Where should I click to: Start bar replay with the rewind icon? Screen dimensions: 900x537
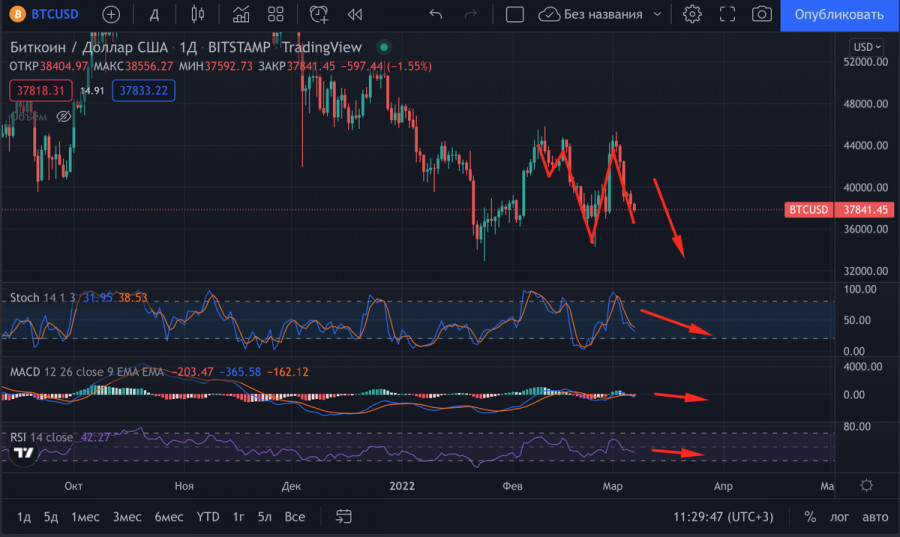click(x=355, y=14)
